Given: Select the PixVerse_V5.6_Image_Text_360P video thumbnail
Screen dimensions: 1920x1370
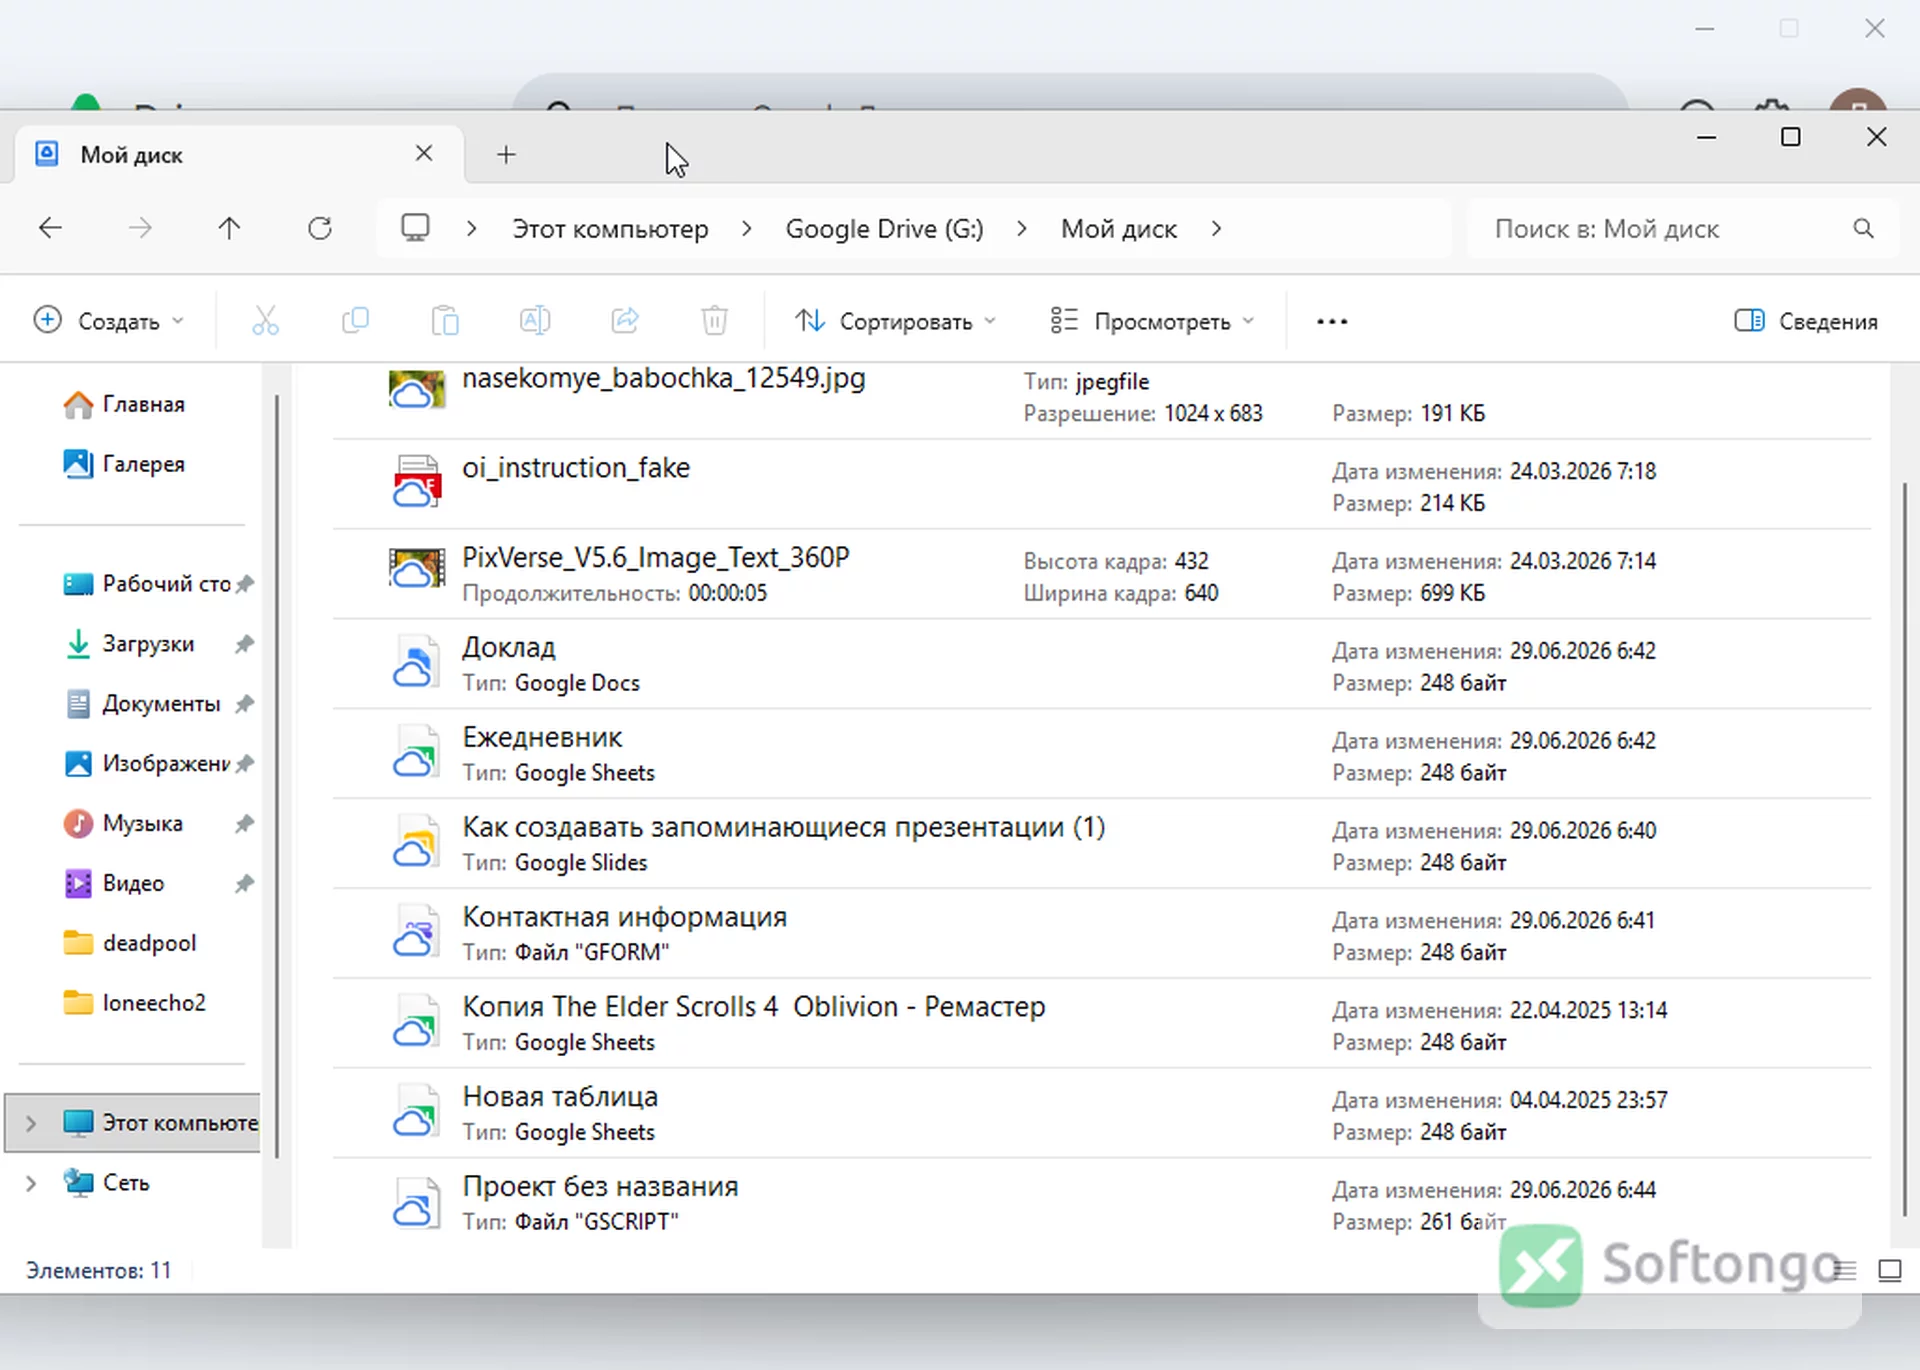Looking at the screenshot, I should coord(416,570).
